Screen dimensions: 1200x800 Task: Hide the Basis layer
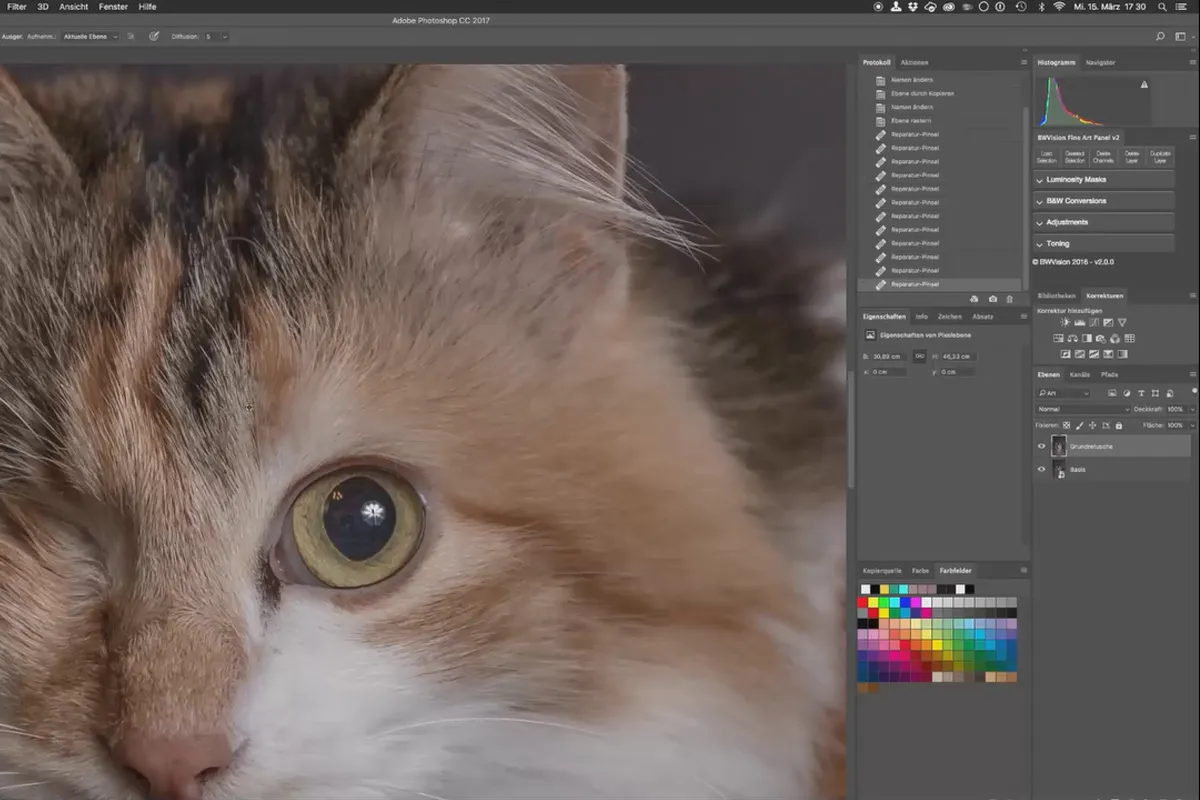coord(1041,469)
